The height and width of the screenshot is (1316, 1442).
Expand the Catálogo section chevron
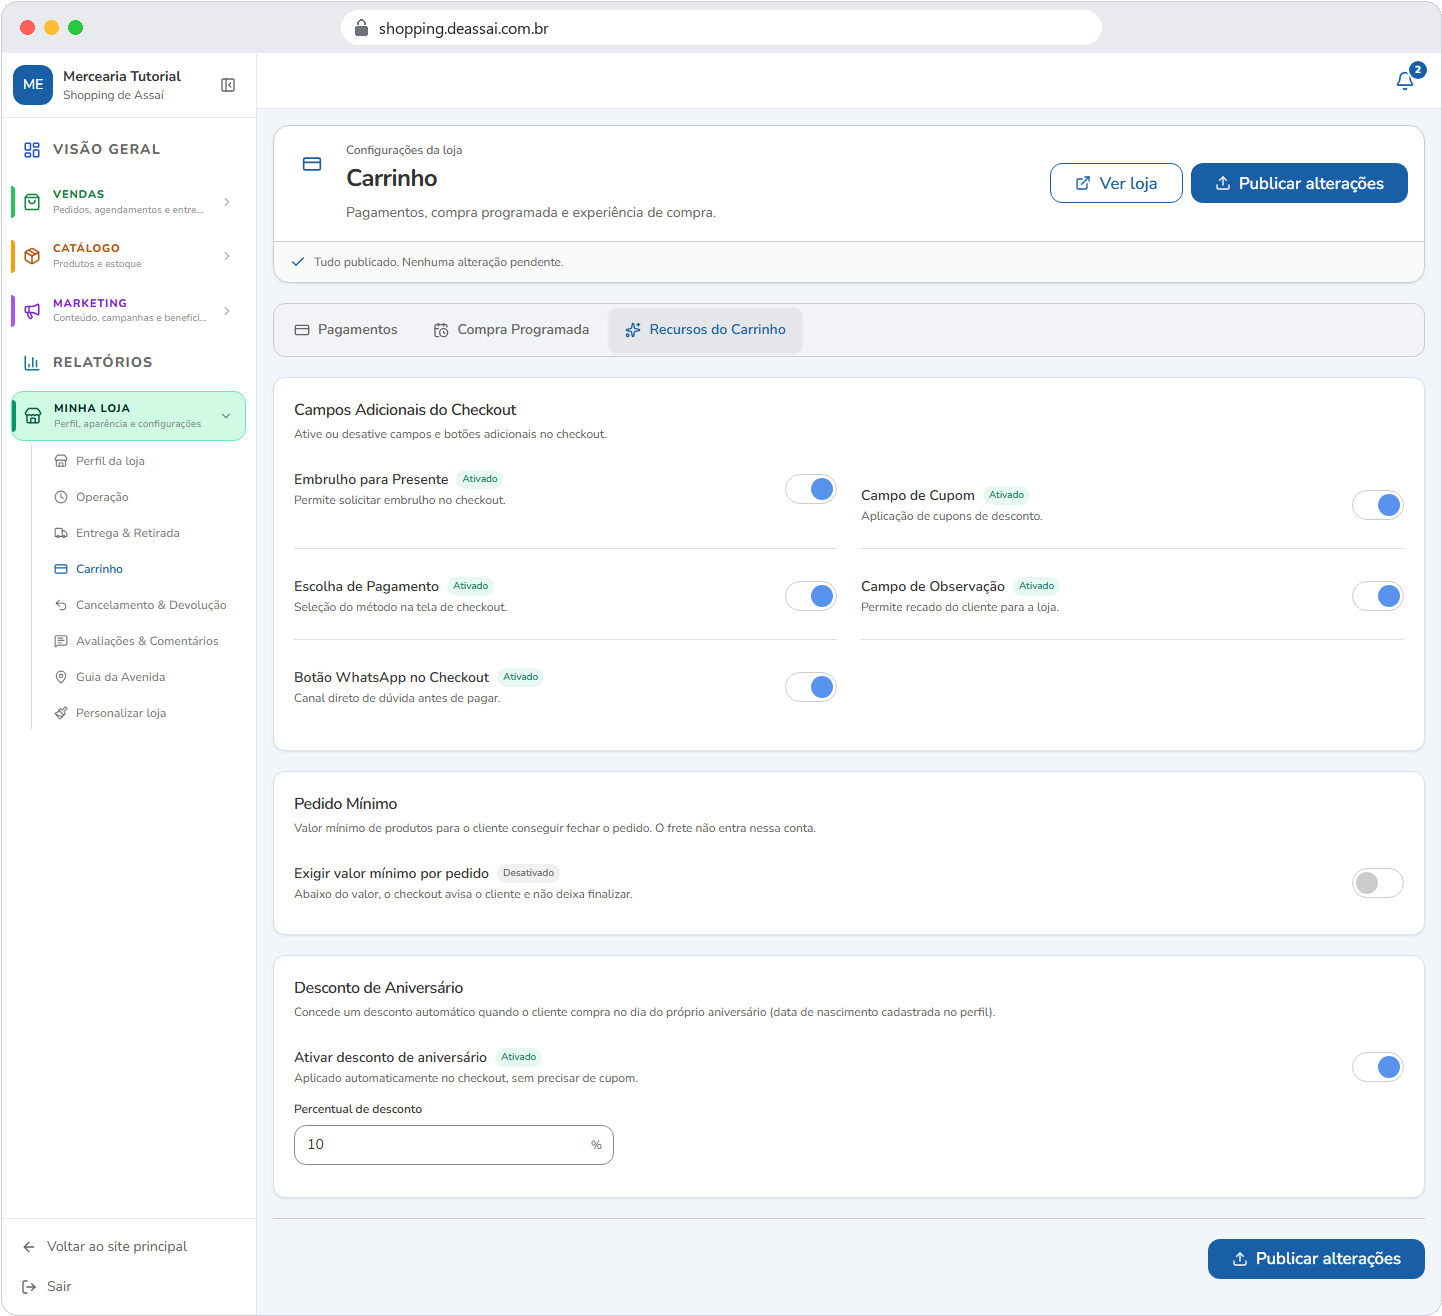pos(227,256)
